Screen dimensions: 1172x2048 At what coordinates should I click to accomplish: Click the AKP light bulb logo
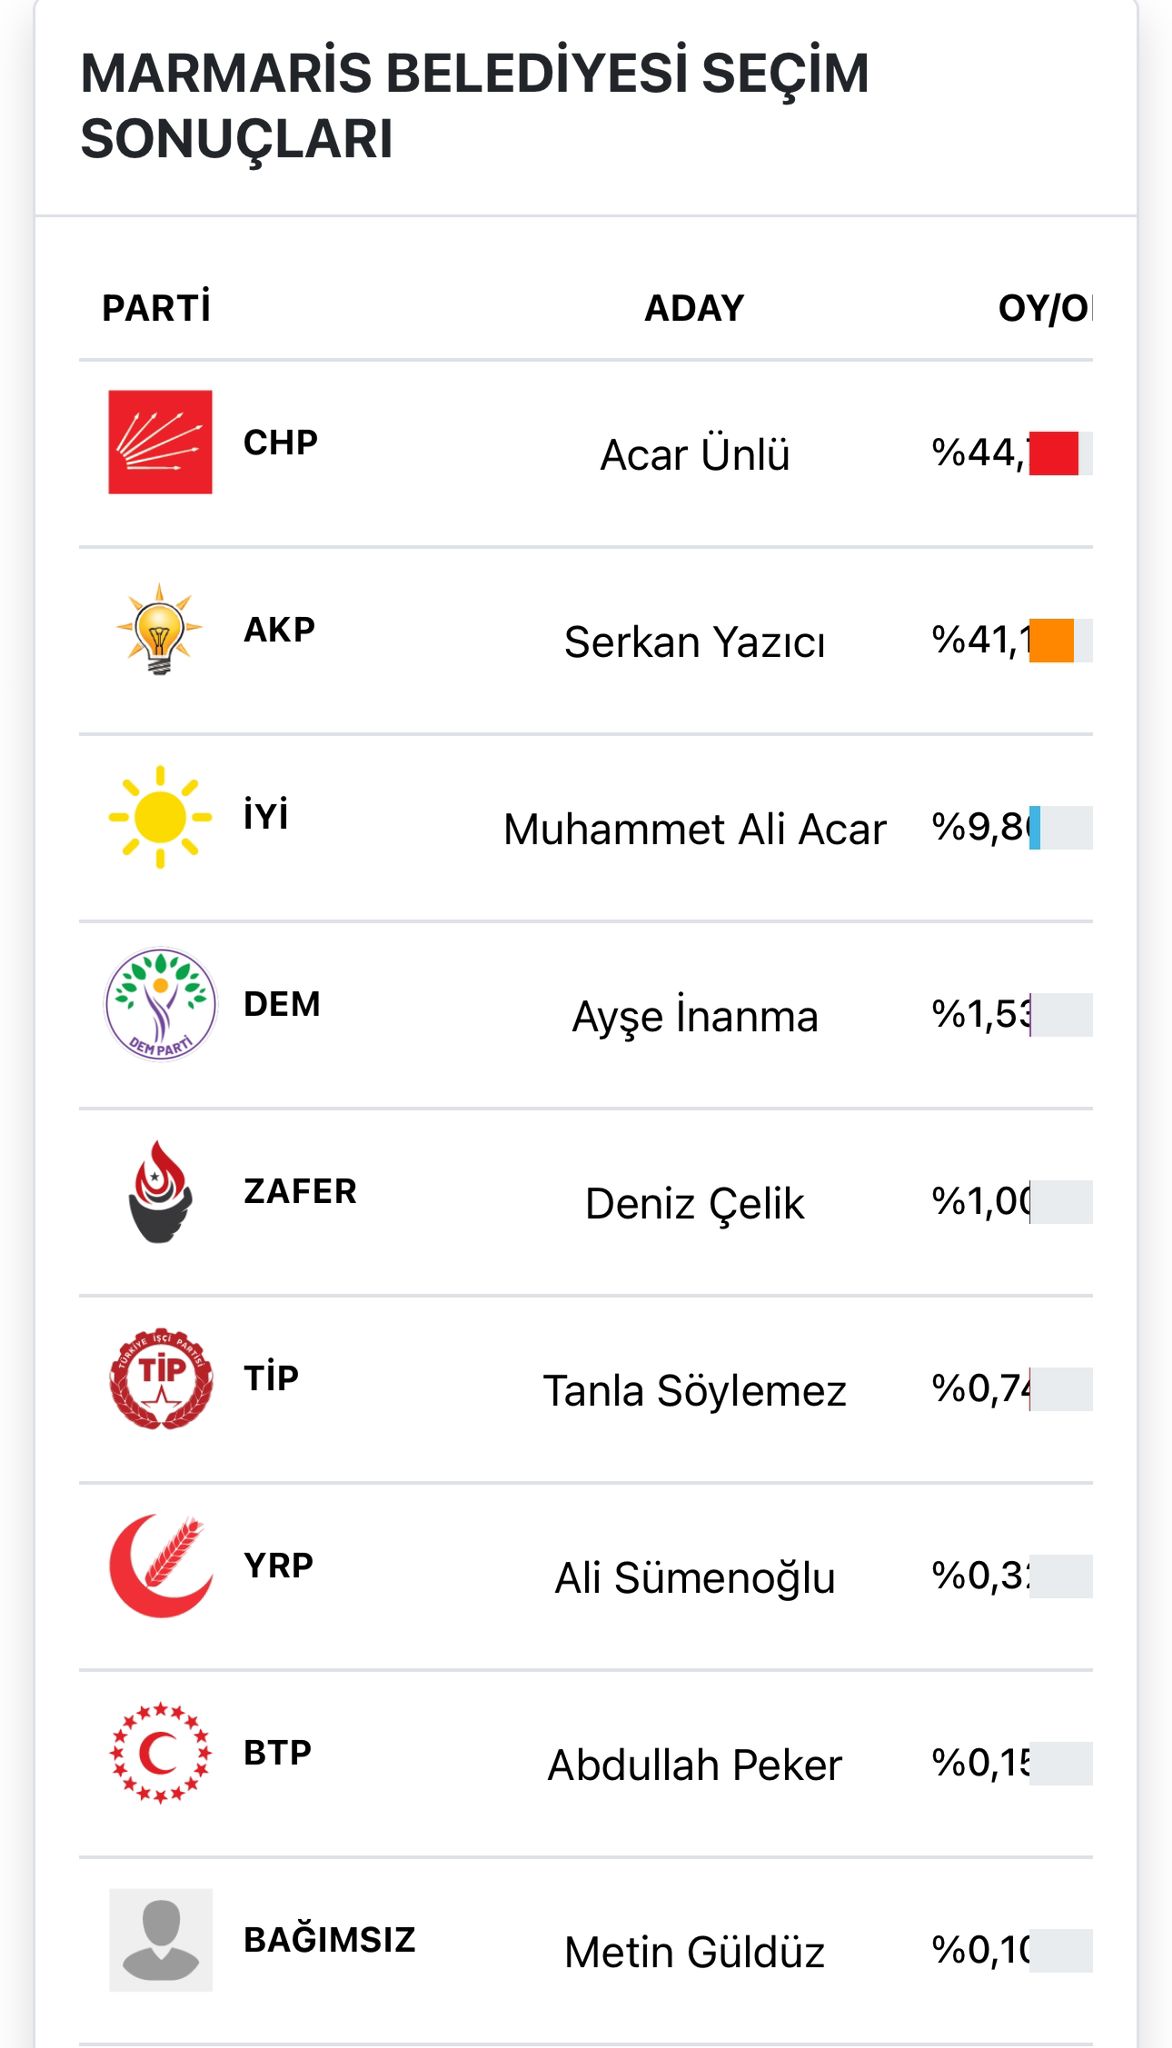pos(159,630)
